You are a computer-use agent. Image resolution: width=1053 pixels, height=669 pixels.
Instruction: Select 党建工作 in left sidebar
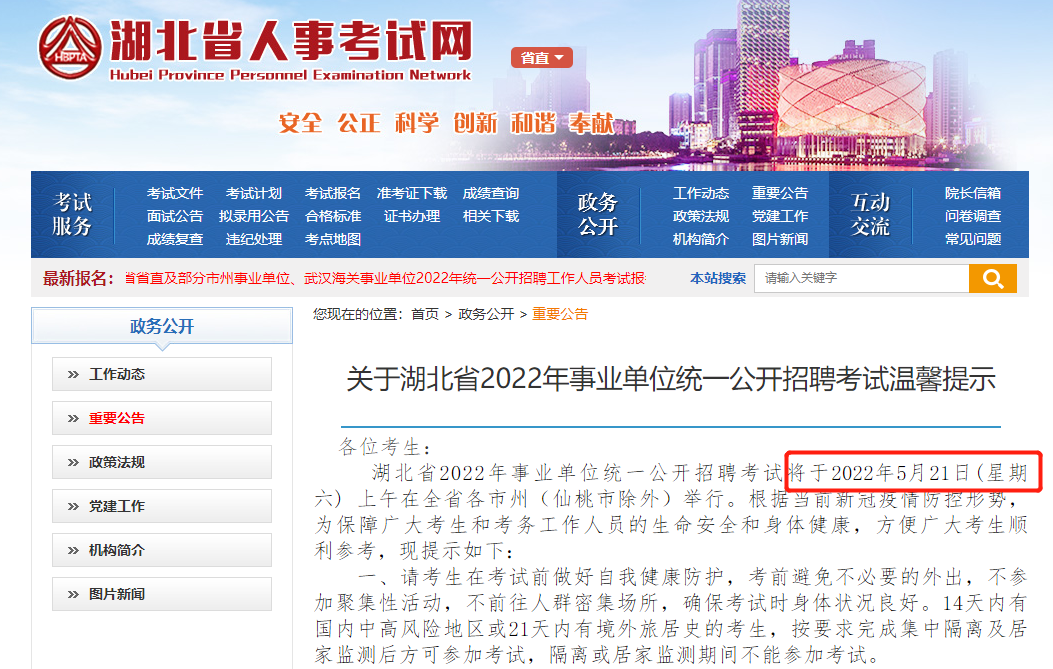tap(162, 506)
